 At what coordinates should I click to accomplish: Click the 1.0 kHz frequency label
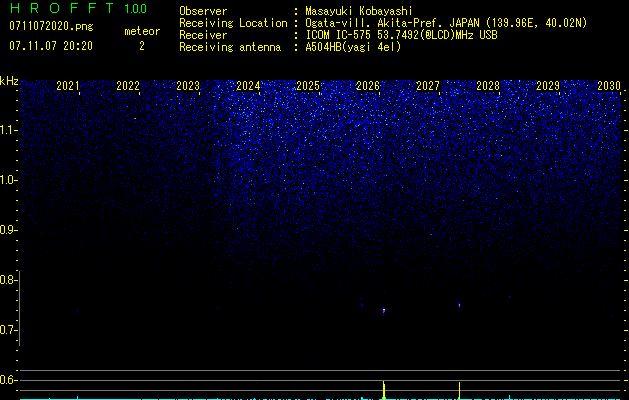click(x=8, y=180)
